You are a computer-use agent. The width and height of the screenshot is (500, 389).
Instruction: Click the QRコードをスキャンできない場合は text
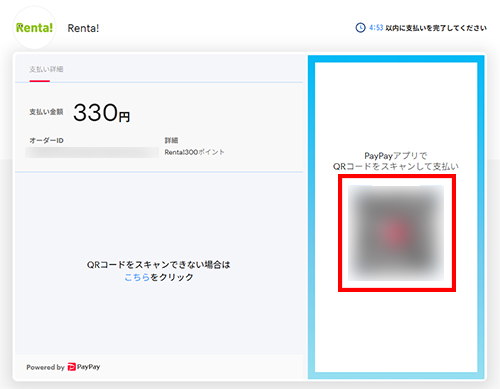158,265
